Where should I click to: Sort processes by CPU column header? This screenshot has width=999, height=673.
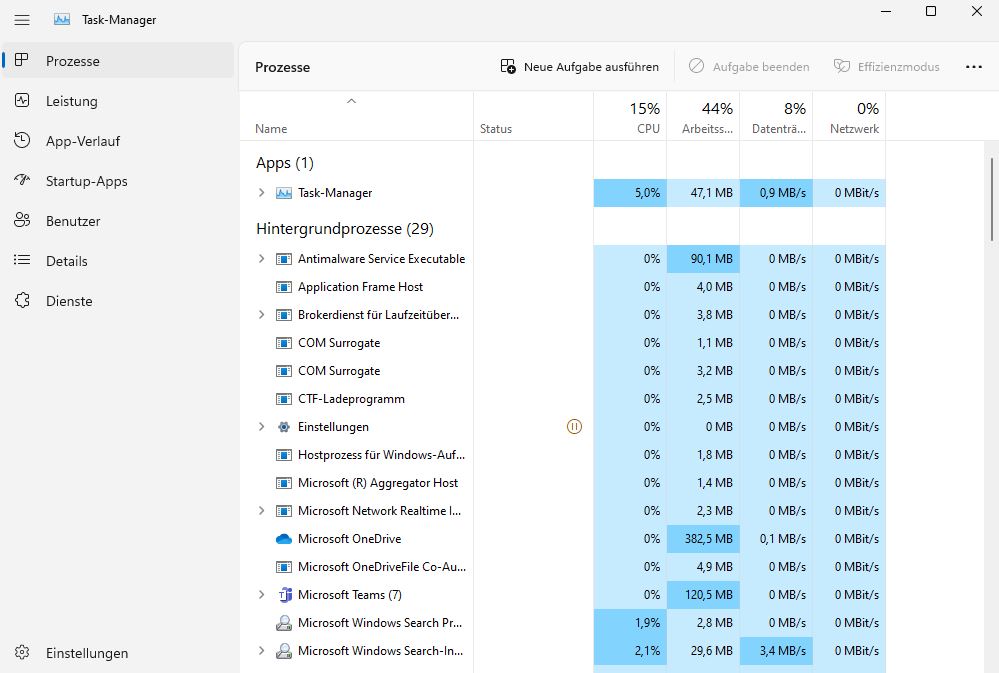click(630, 117)
